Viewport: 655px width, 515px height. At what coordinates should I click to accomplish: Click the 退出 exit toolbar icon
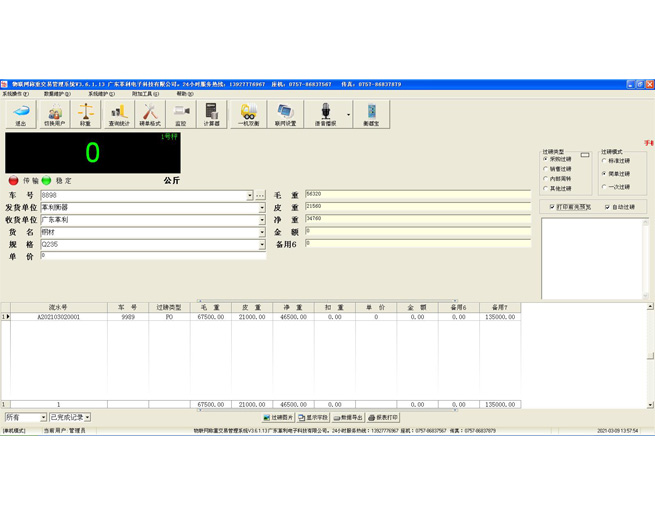click(x=21, y=114)
